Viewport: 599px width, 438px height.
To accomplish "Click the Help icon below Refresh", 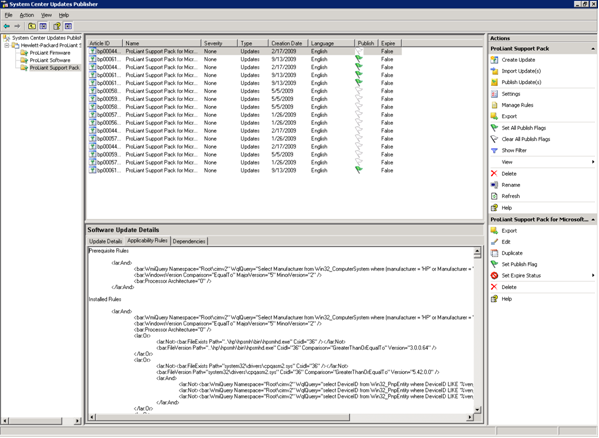I will (494, 208).
